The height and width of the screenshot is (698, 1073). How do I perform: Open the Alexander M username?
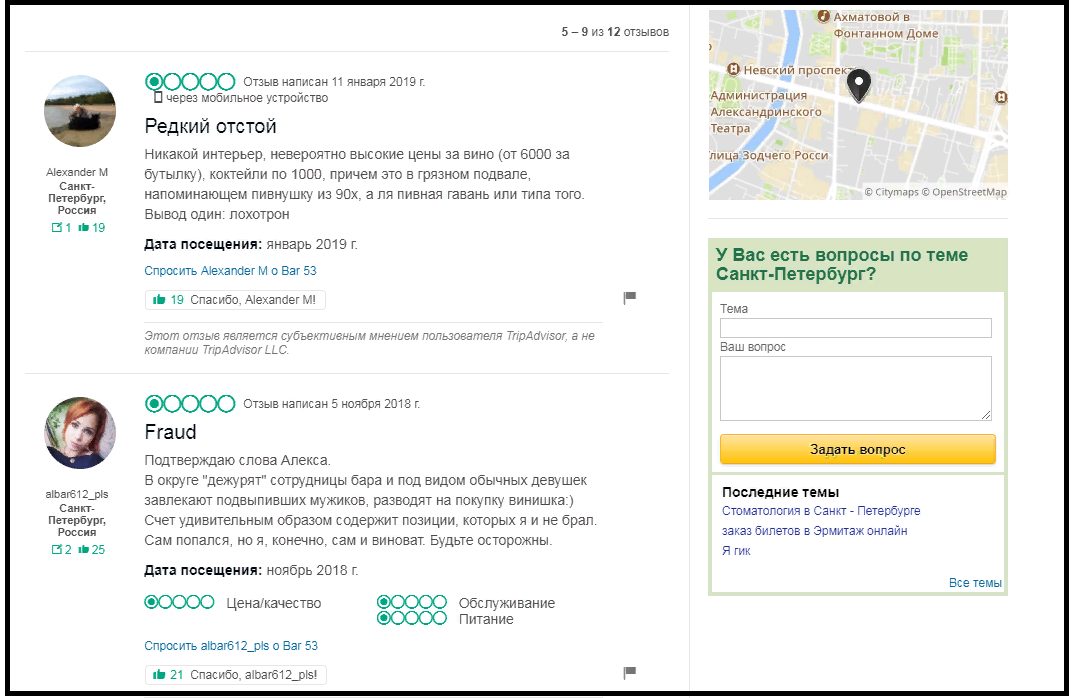pyautogui.click(x=77, y=172)
